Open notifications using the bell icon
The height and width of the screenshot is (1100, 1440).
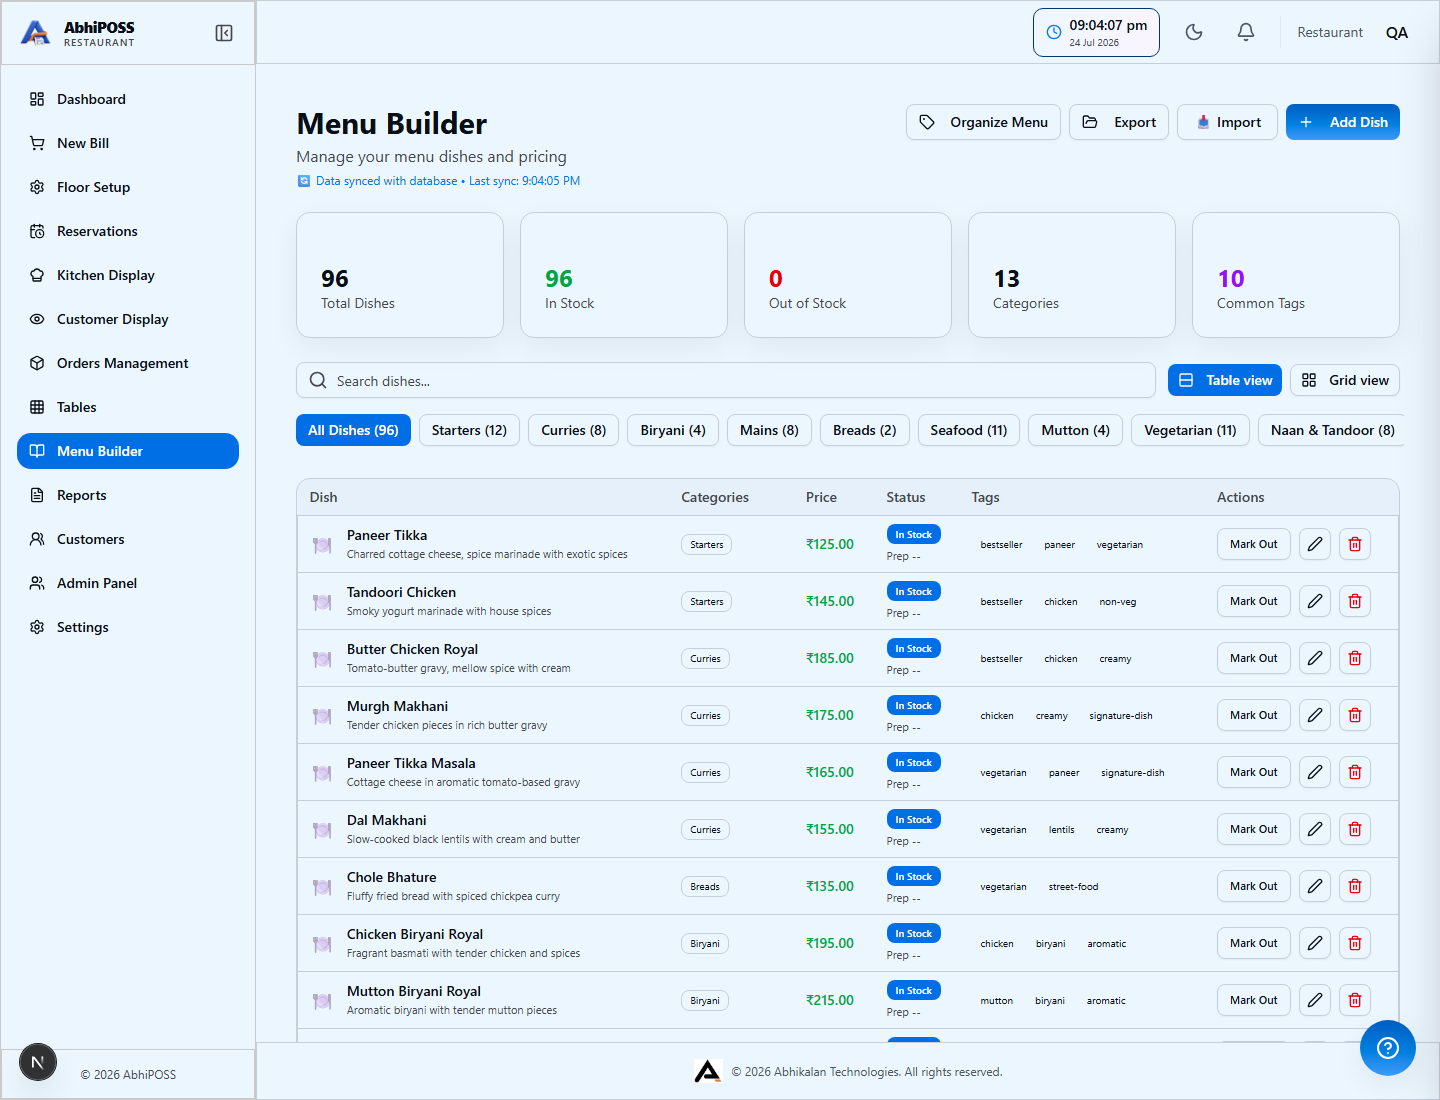click(1246, 32)
